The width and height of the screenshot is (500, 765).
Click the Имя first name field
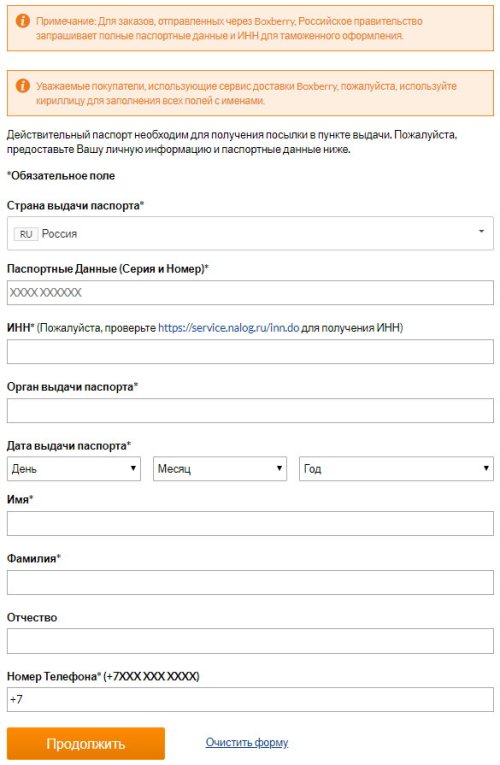[x=250, y=523]
